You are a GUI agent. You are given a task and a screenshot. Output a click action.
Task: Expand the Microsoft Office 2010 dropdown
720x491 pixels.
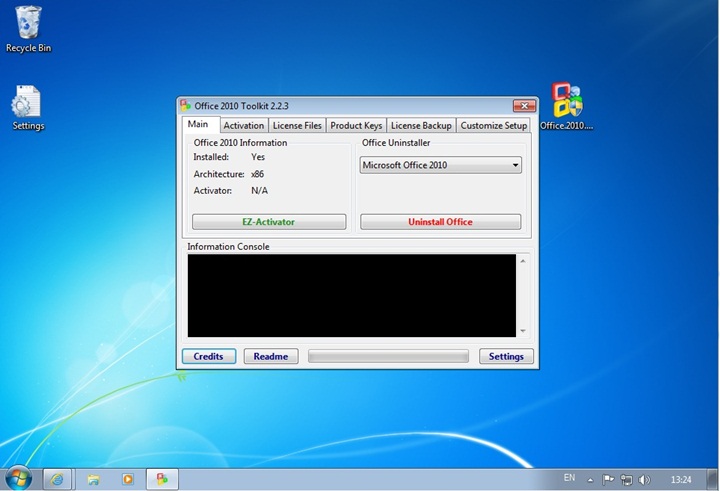[441, 165]
